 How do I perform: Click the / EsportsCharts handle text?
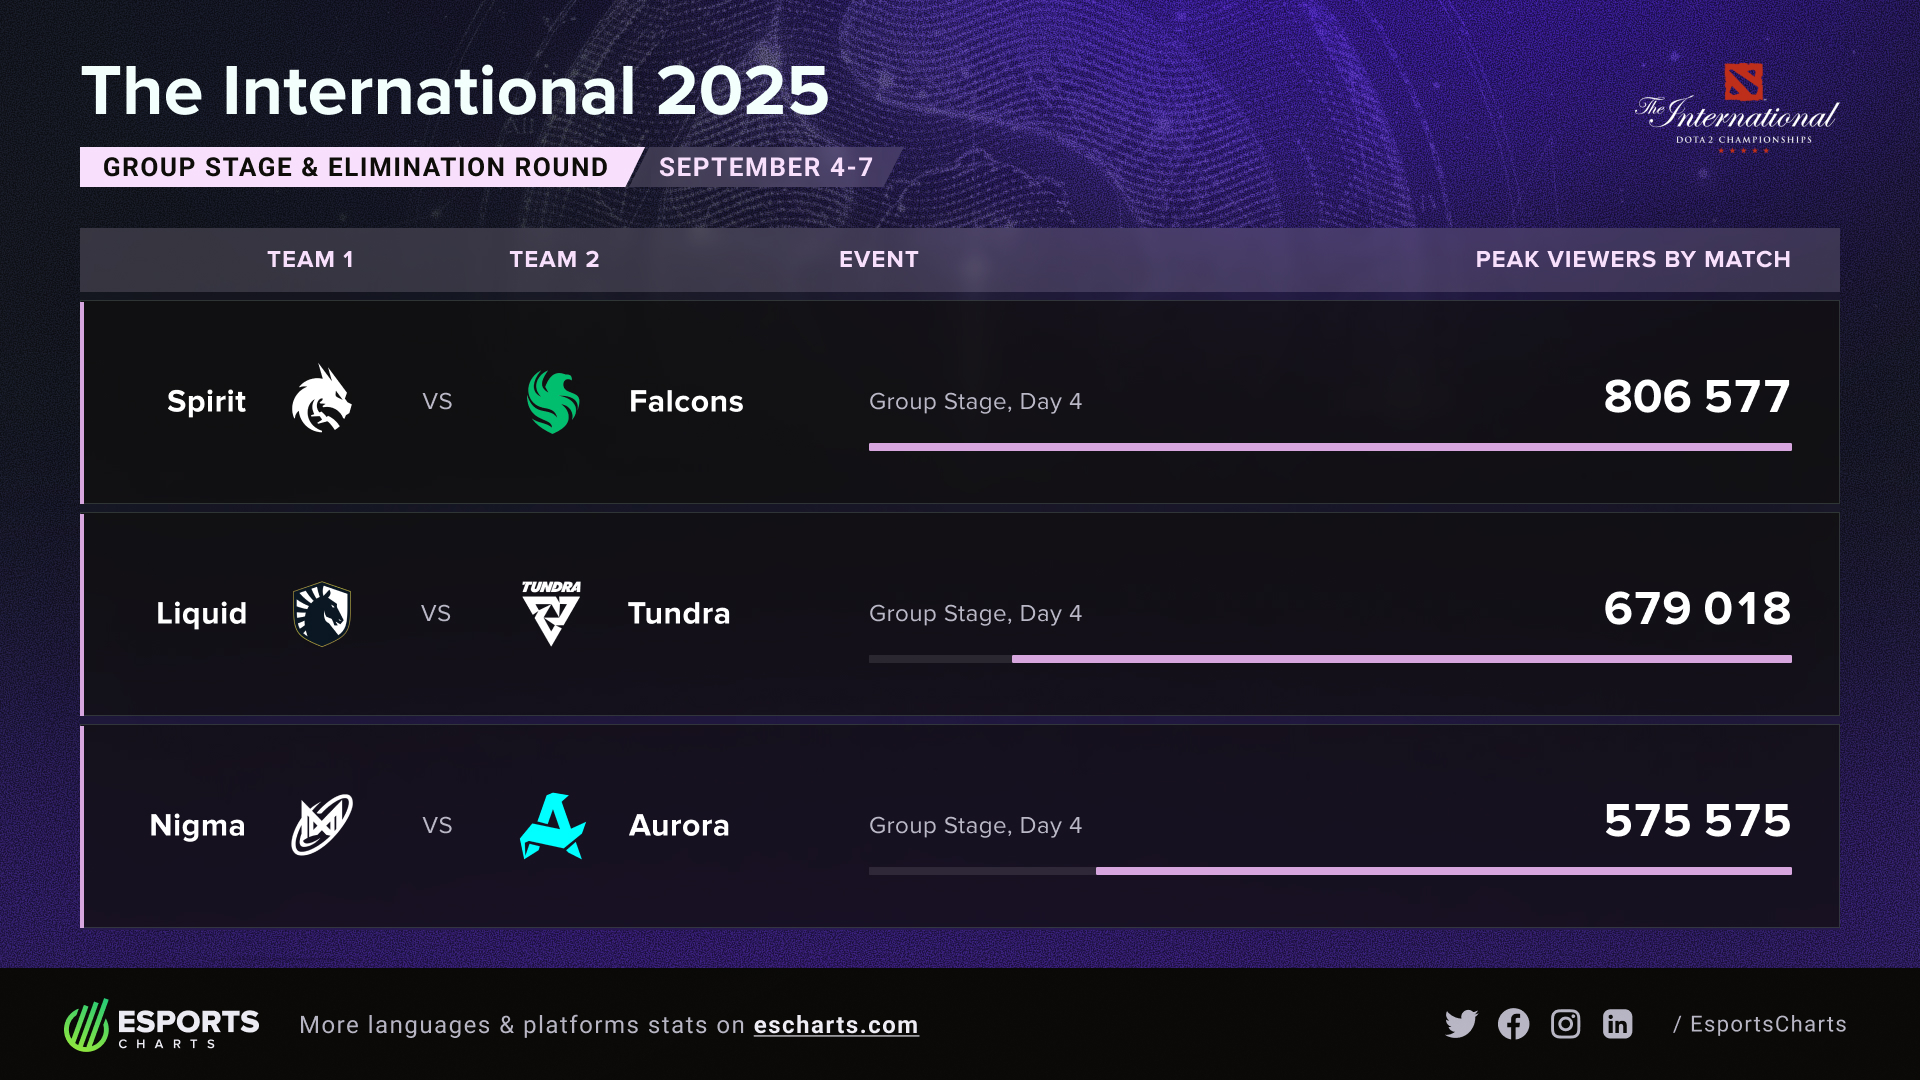(x=1760, y=1024)
